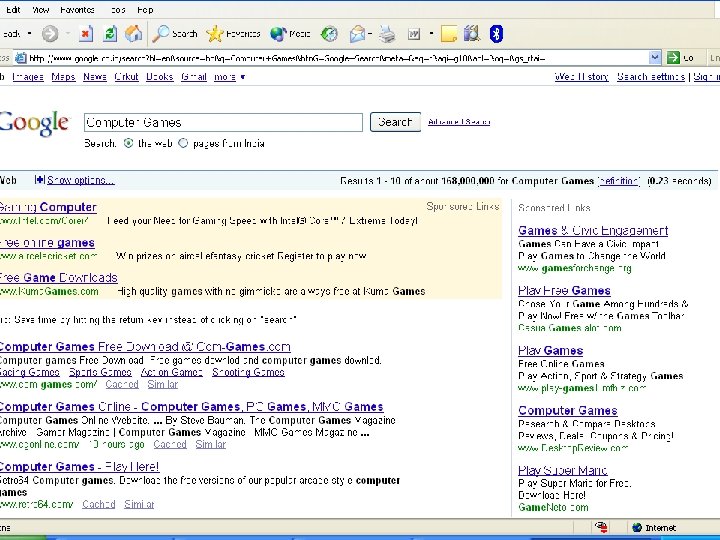This screenshot has height=540, width=720.
Task: Open the Edit menu
Action: coord(12,10)
